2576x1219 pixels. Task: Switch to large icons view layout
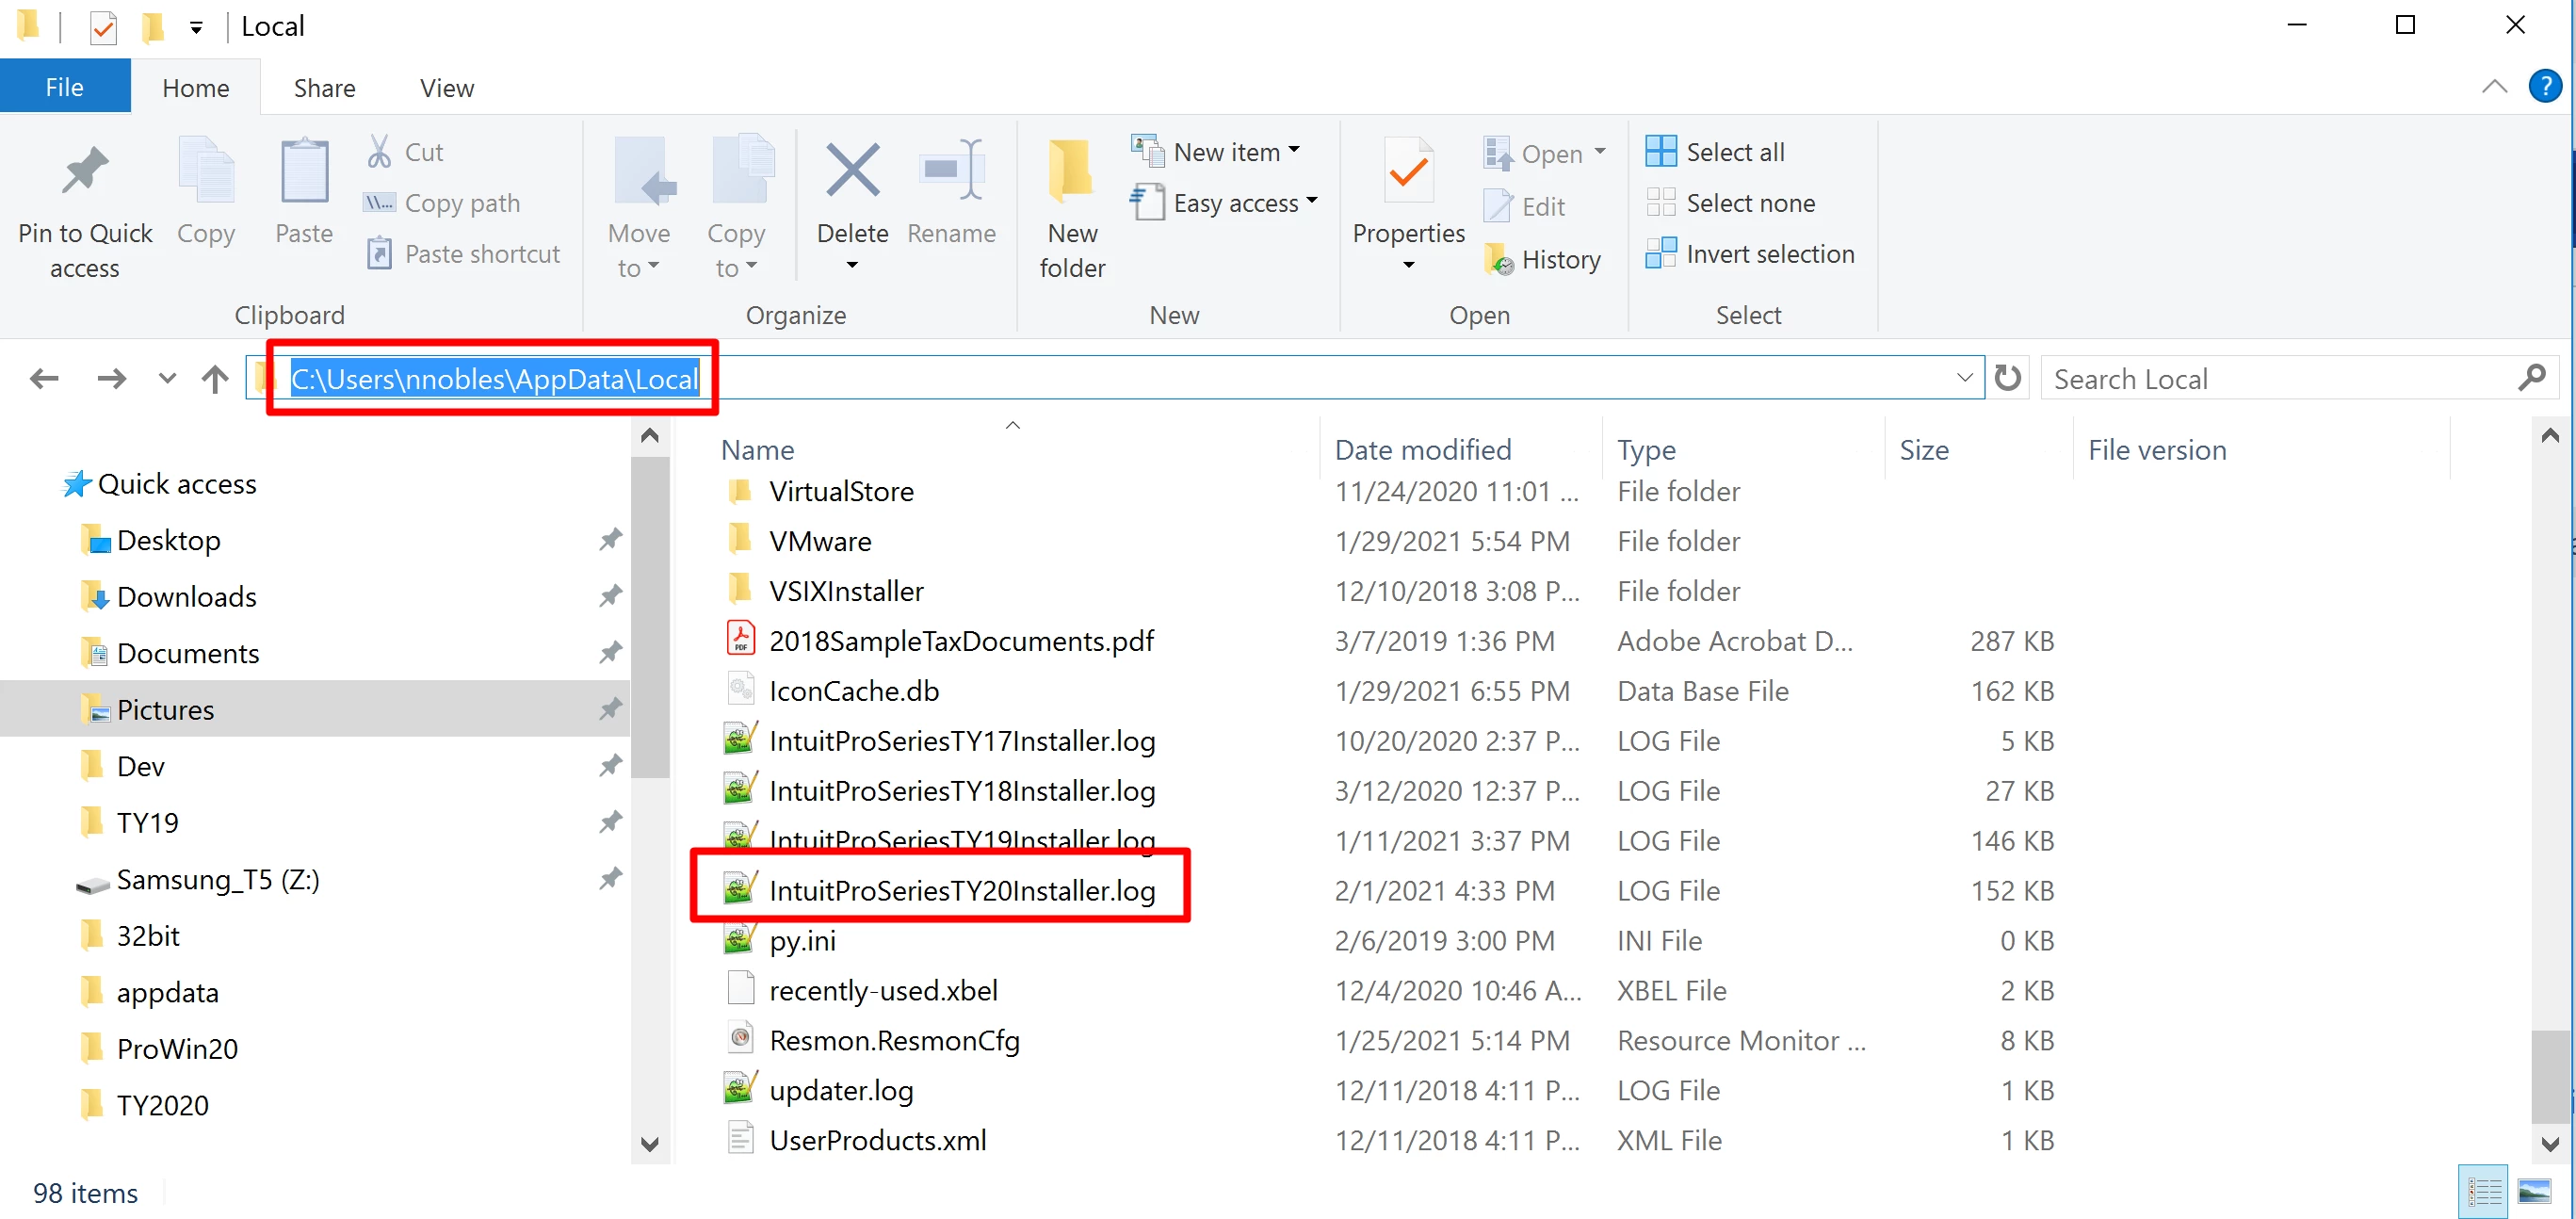[2534, 1191]
